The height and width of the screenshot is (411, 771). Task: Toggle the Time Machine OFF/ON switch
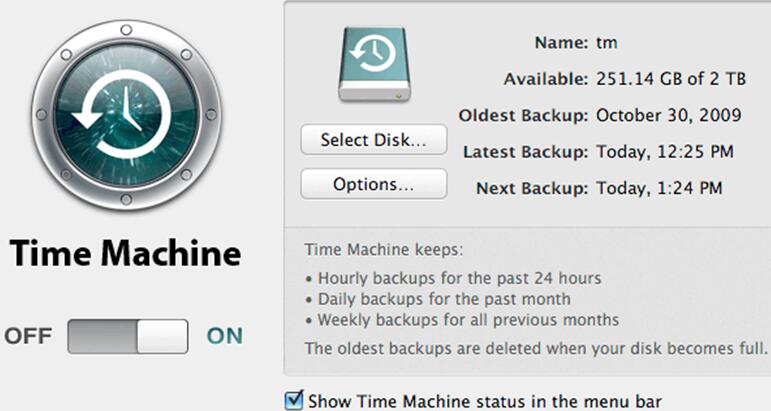coord(128,336)
